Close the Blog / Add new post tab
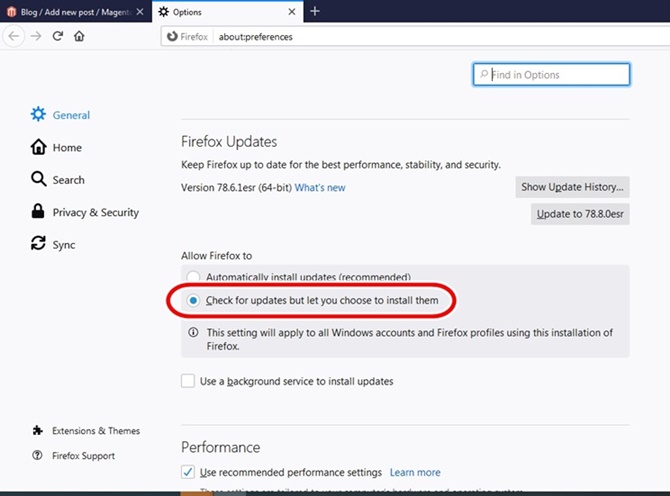This screenshot has width=670, height=496. [x=140, y=12]
